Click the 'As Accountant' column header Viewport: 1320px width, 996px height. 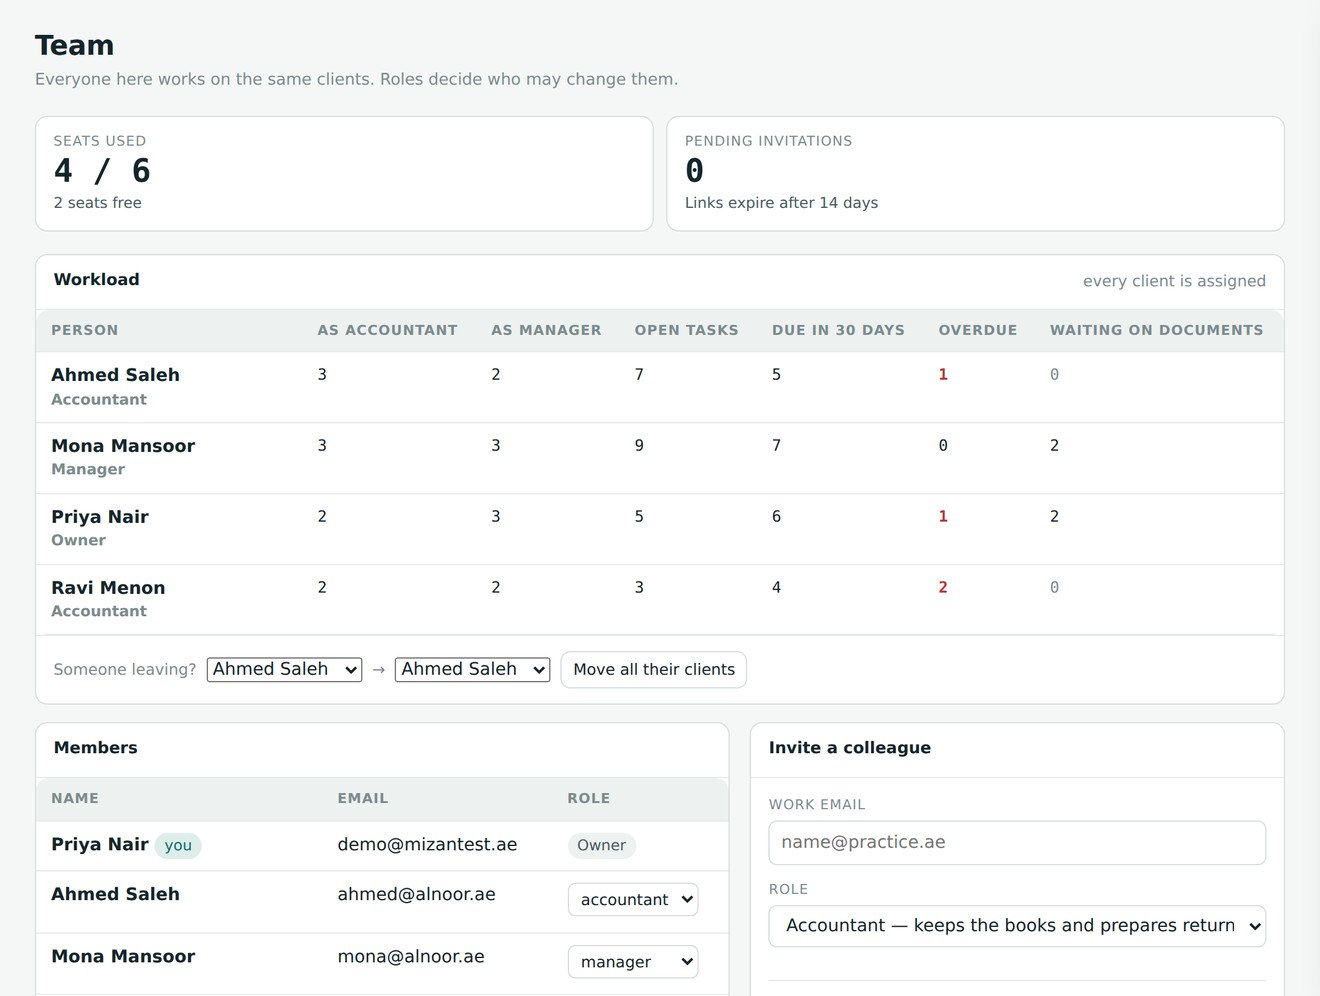click(387, 330)
